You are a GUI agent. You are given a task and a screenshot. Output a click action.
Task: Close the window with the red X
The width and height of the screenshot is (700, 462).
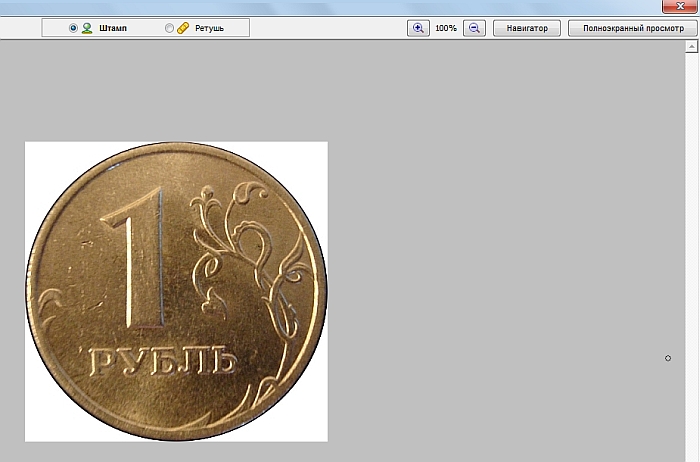tap(680, 6)
